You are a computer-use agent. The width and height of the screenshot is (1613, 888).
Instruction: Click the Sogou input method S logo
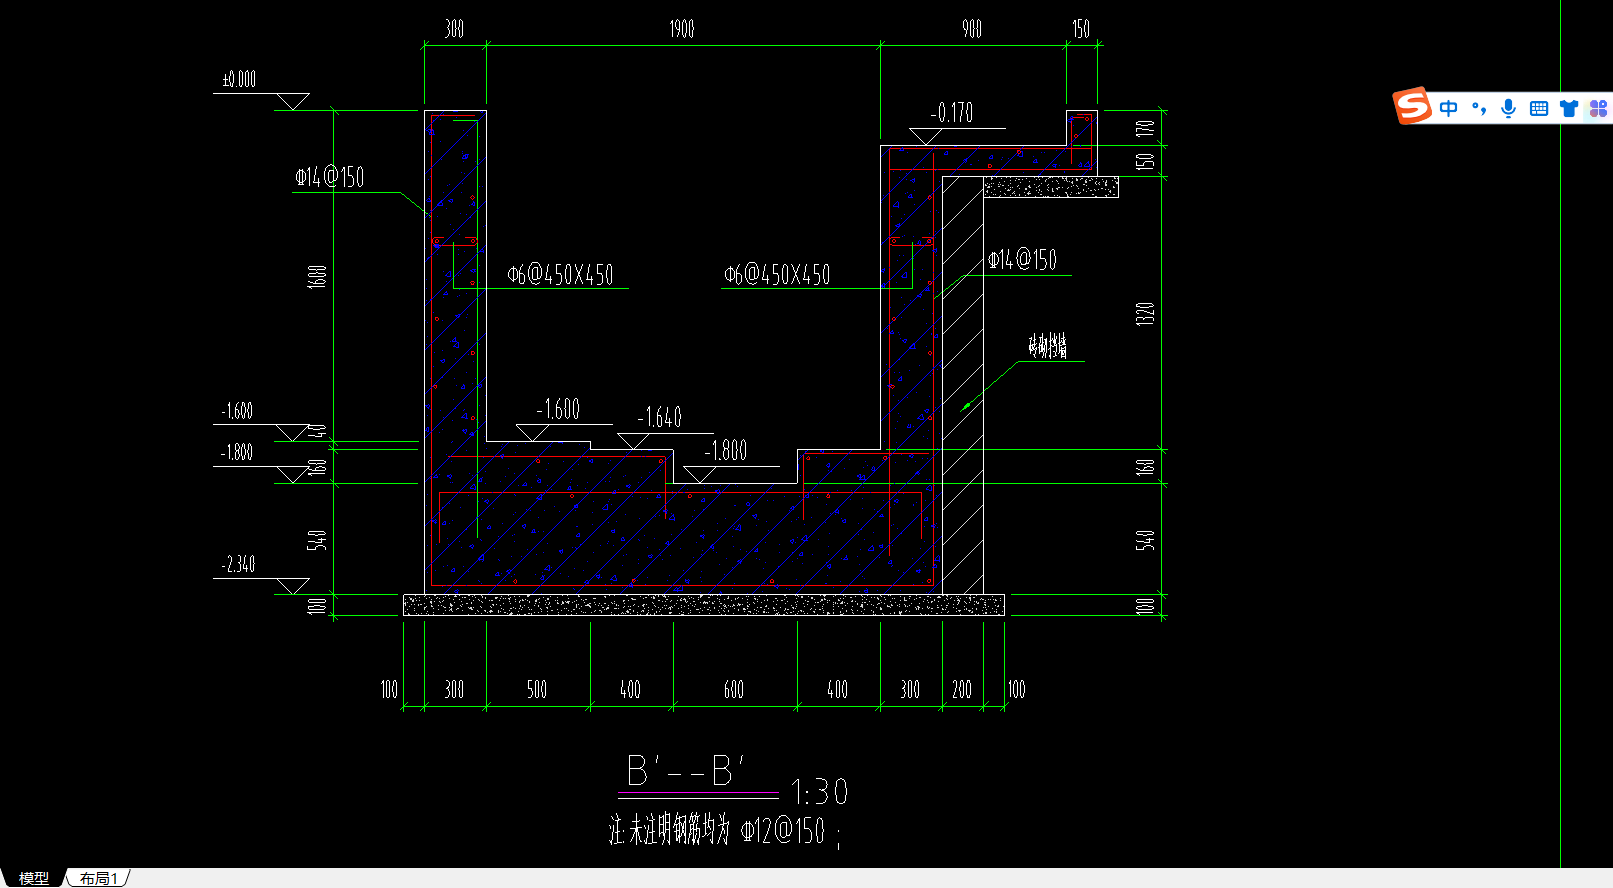[x=1413, y=106]
